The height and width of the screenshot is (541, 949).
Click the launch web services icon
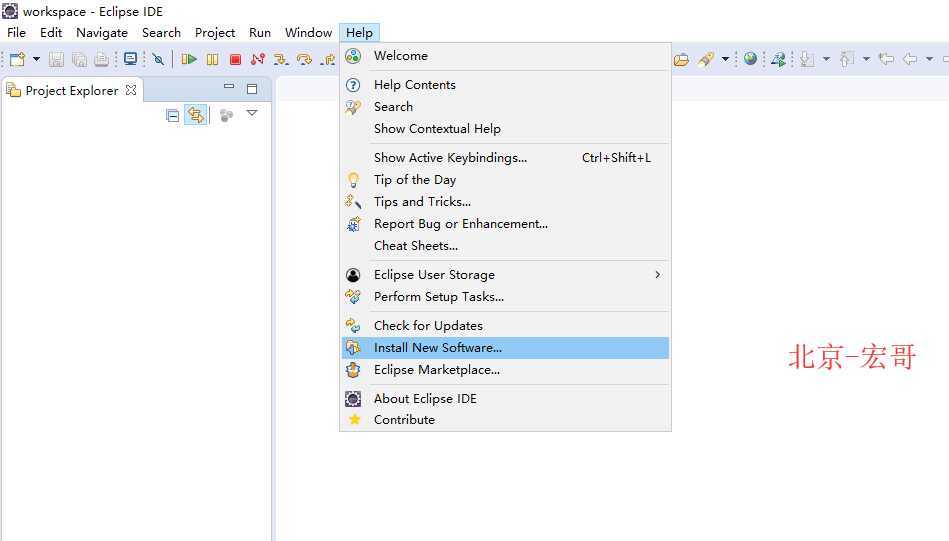pos(778,59)
